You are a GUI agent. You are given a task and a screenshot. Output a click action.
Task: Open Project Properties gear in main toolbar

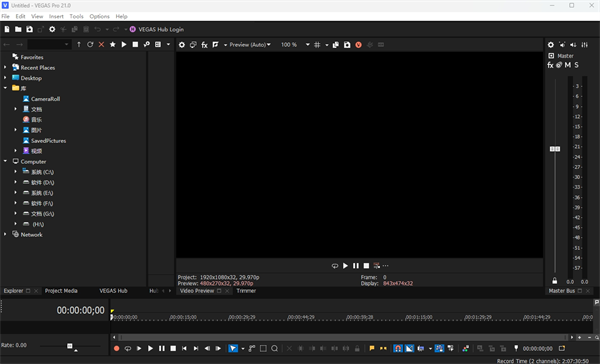[x=52, y=29]
